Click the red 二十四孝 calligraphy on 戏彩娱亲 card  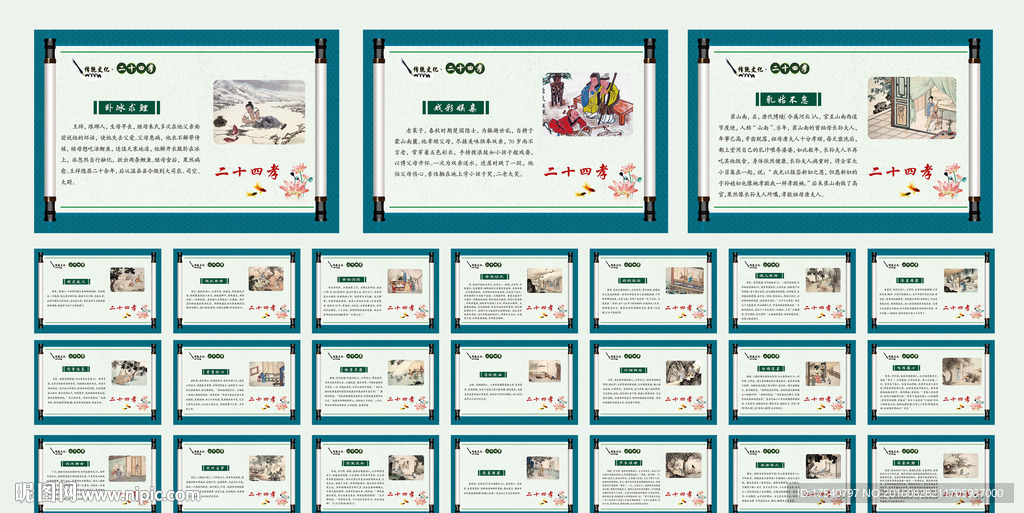click(x=576, y=172)
